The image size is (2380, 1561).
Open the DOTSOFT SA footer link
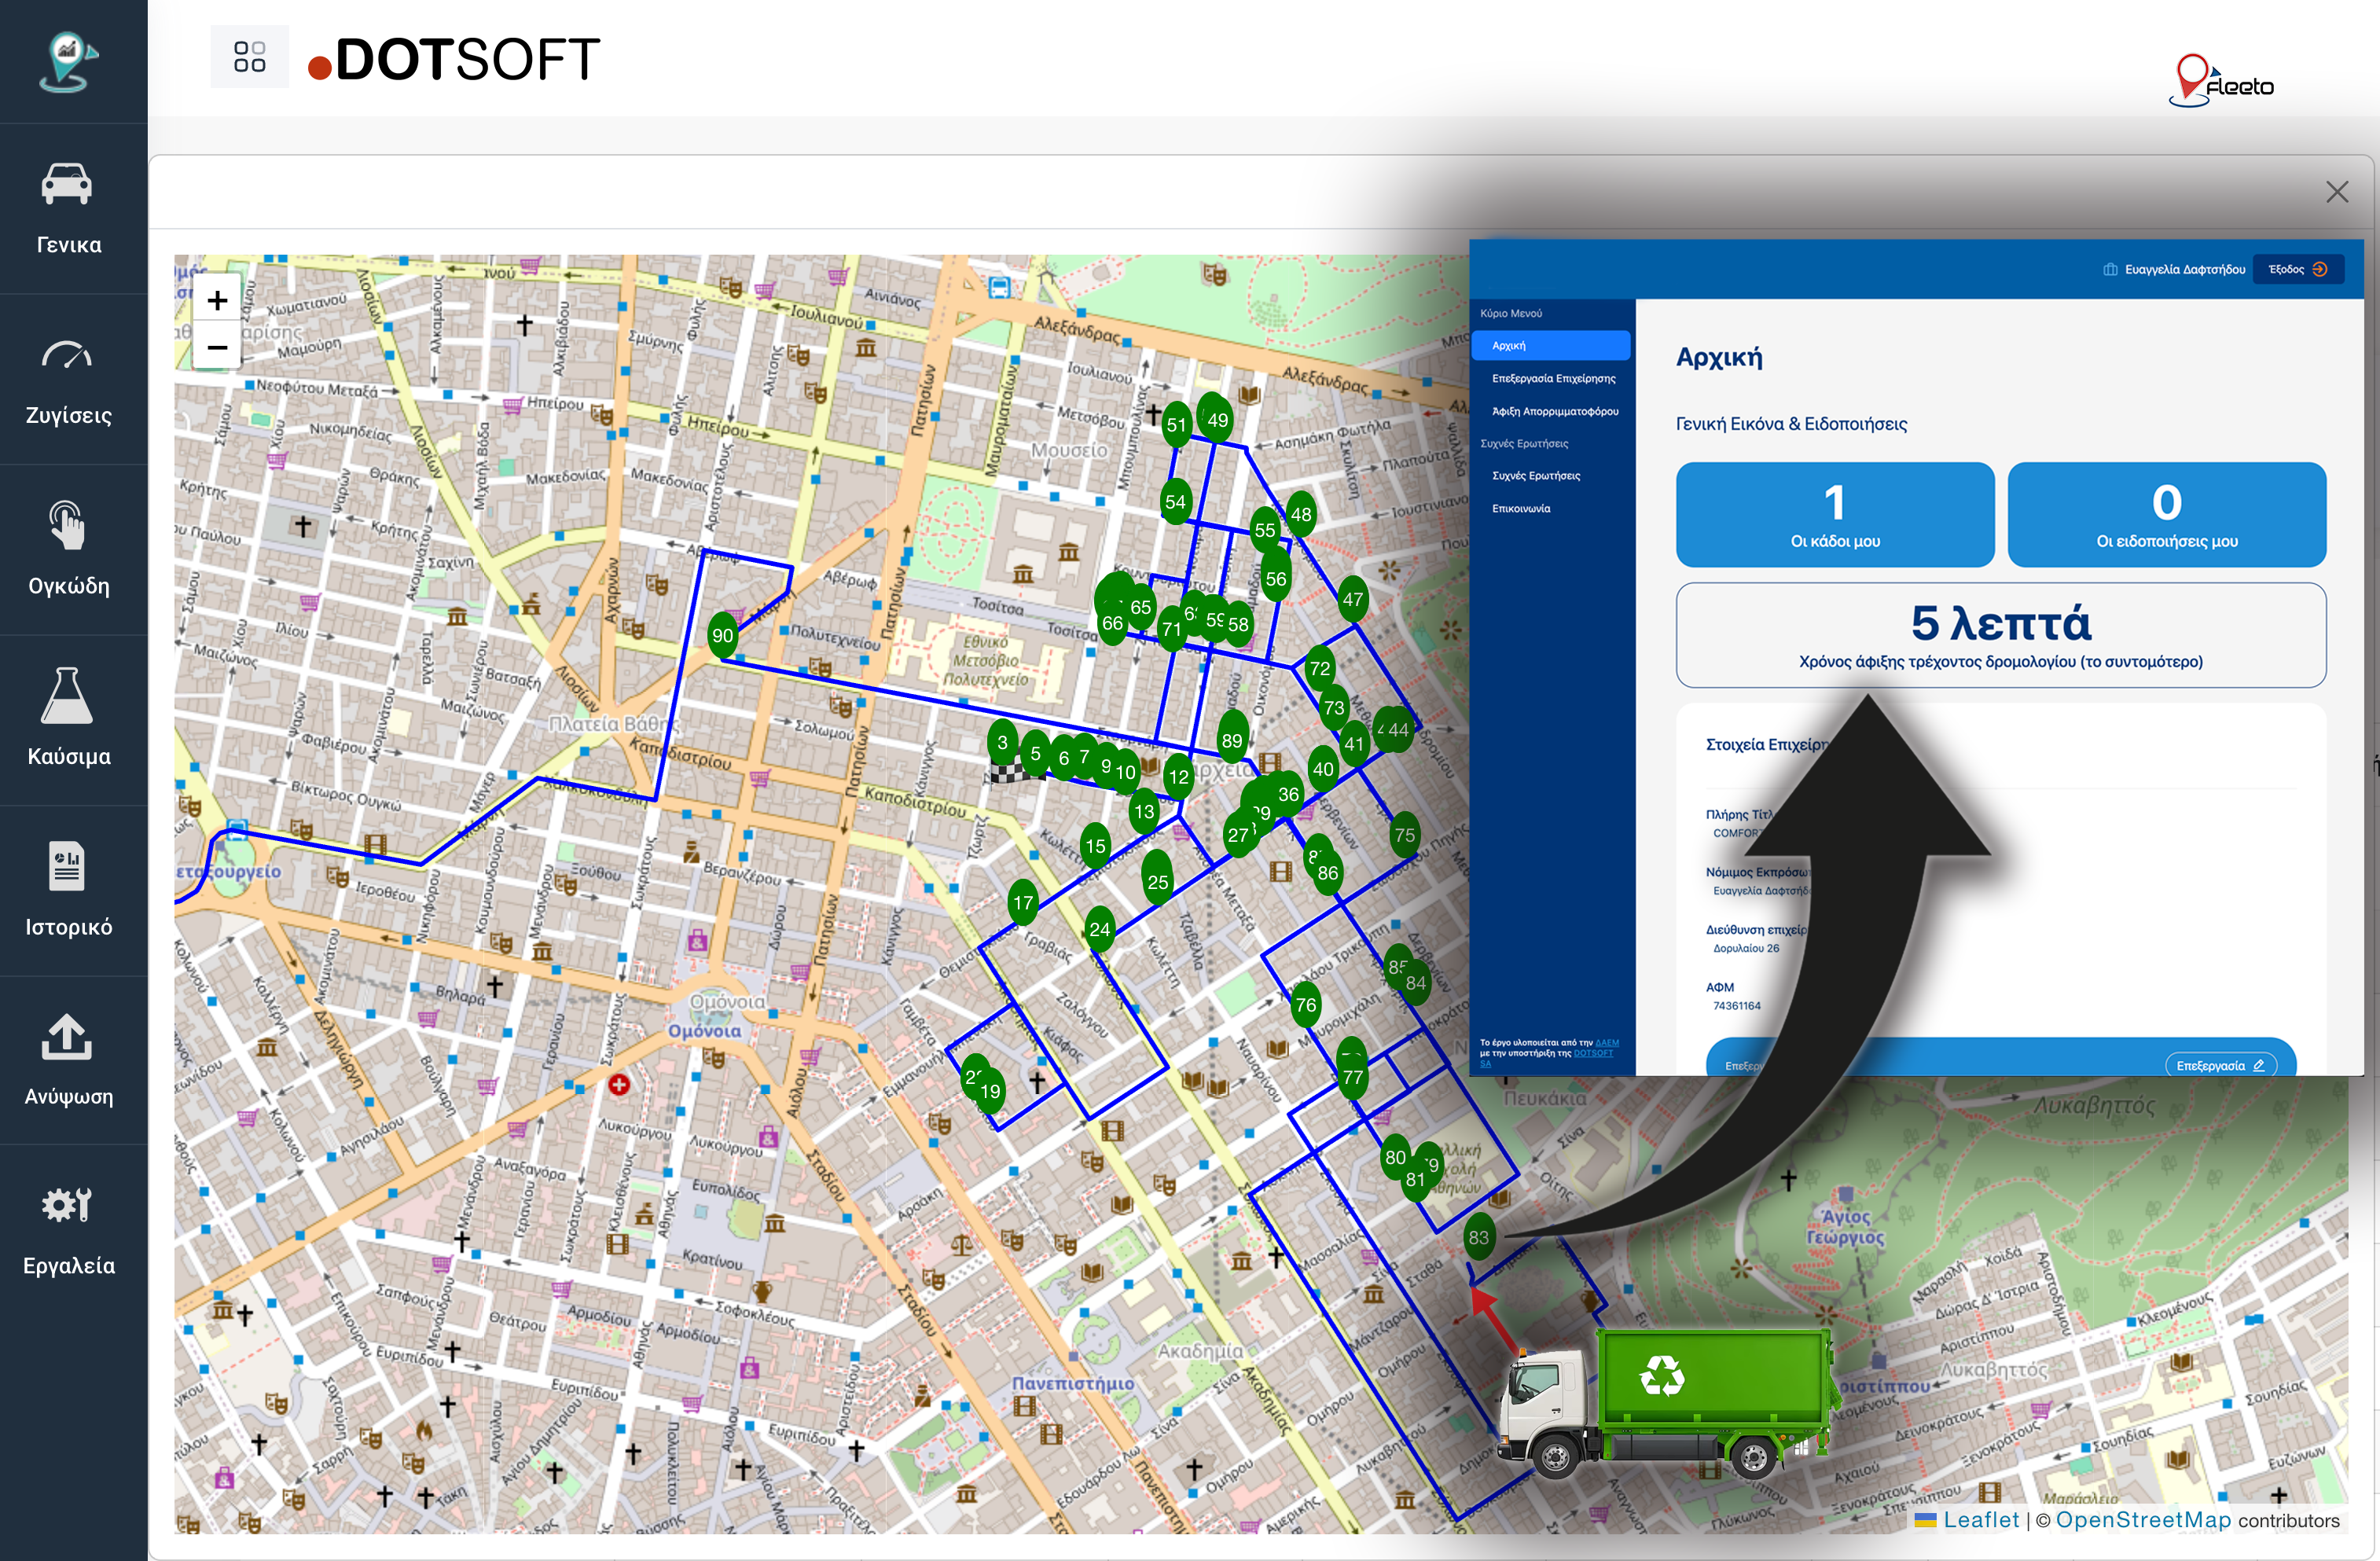[1594, 1052]
